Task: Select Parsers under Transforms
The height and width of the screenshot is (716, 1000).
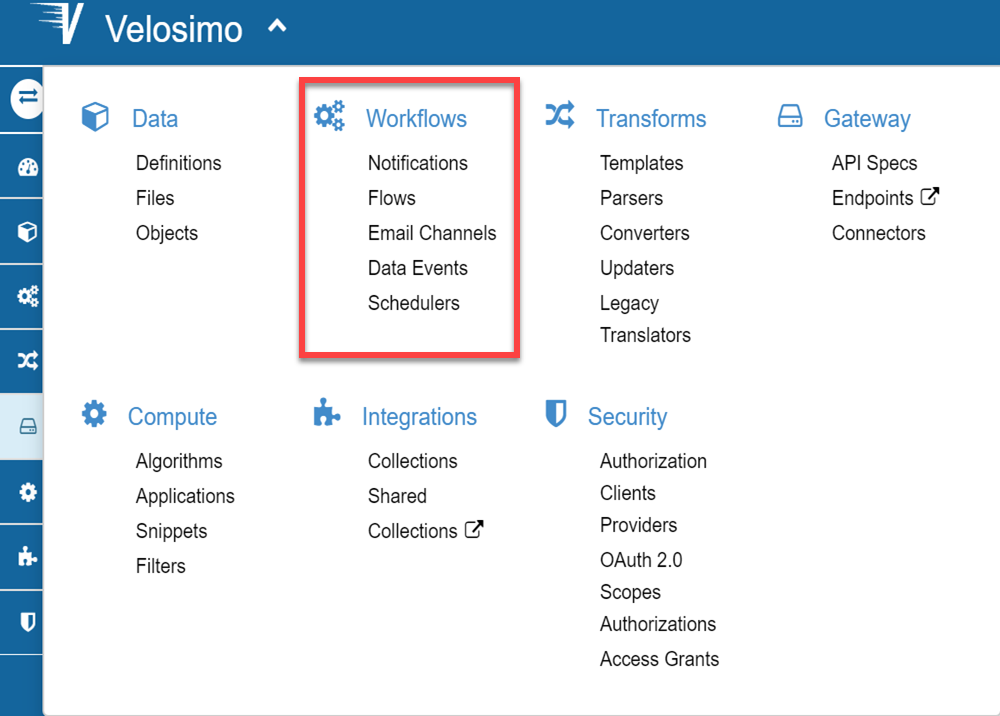Action: (631, 198)
